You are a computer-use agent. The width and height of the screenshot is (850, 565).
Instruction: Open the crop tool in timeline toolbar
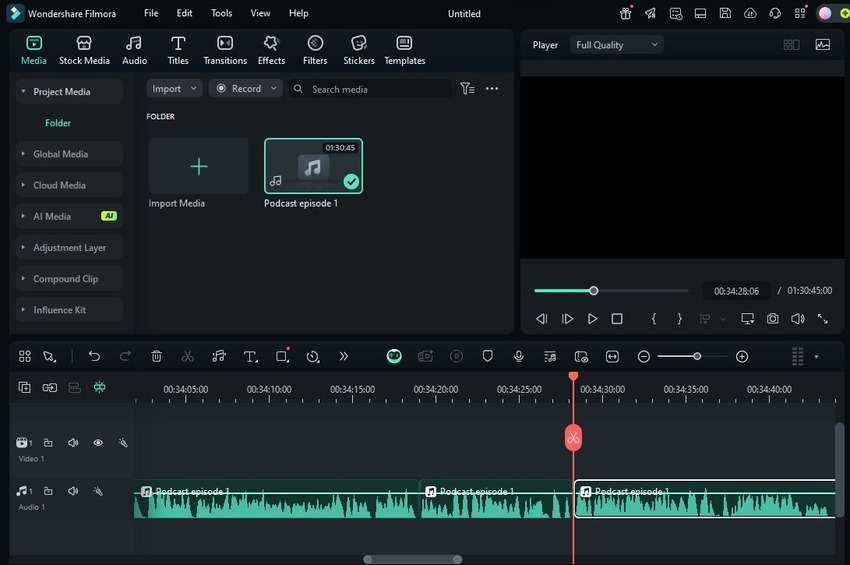[282, 356]
